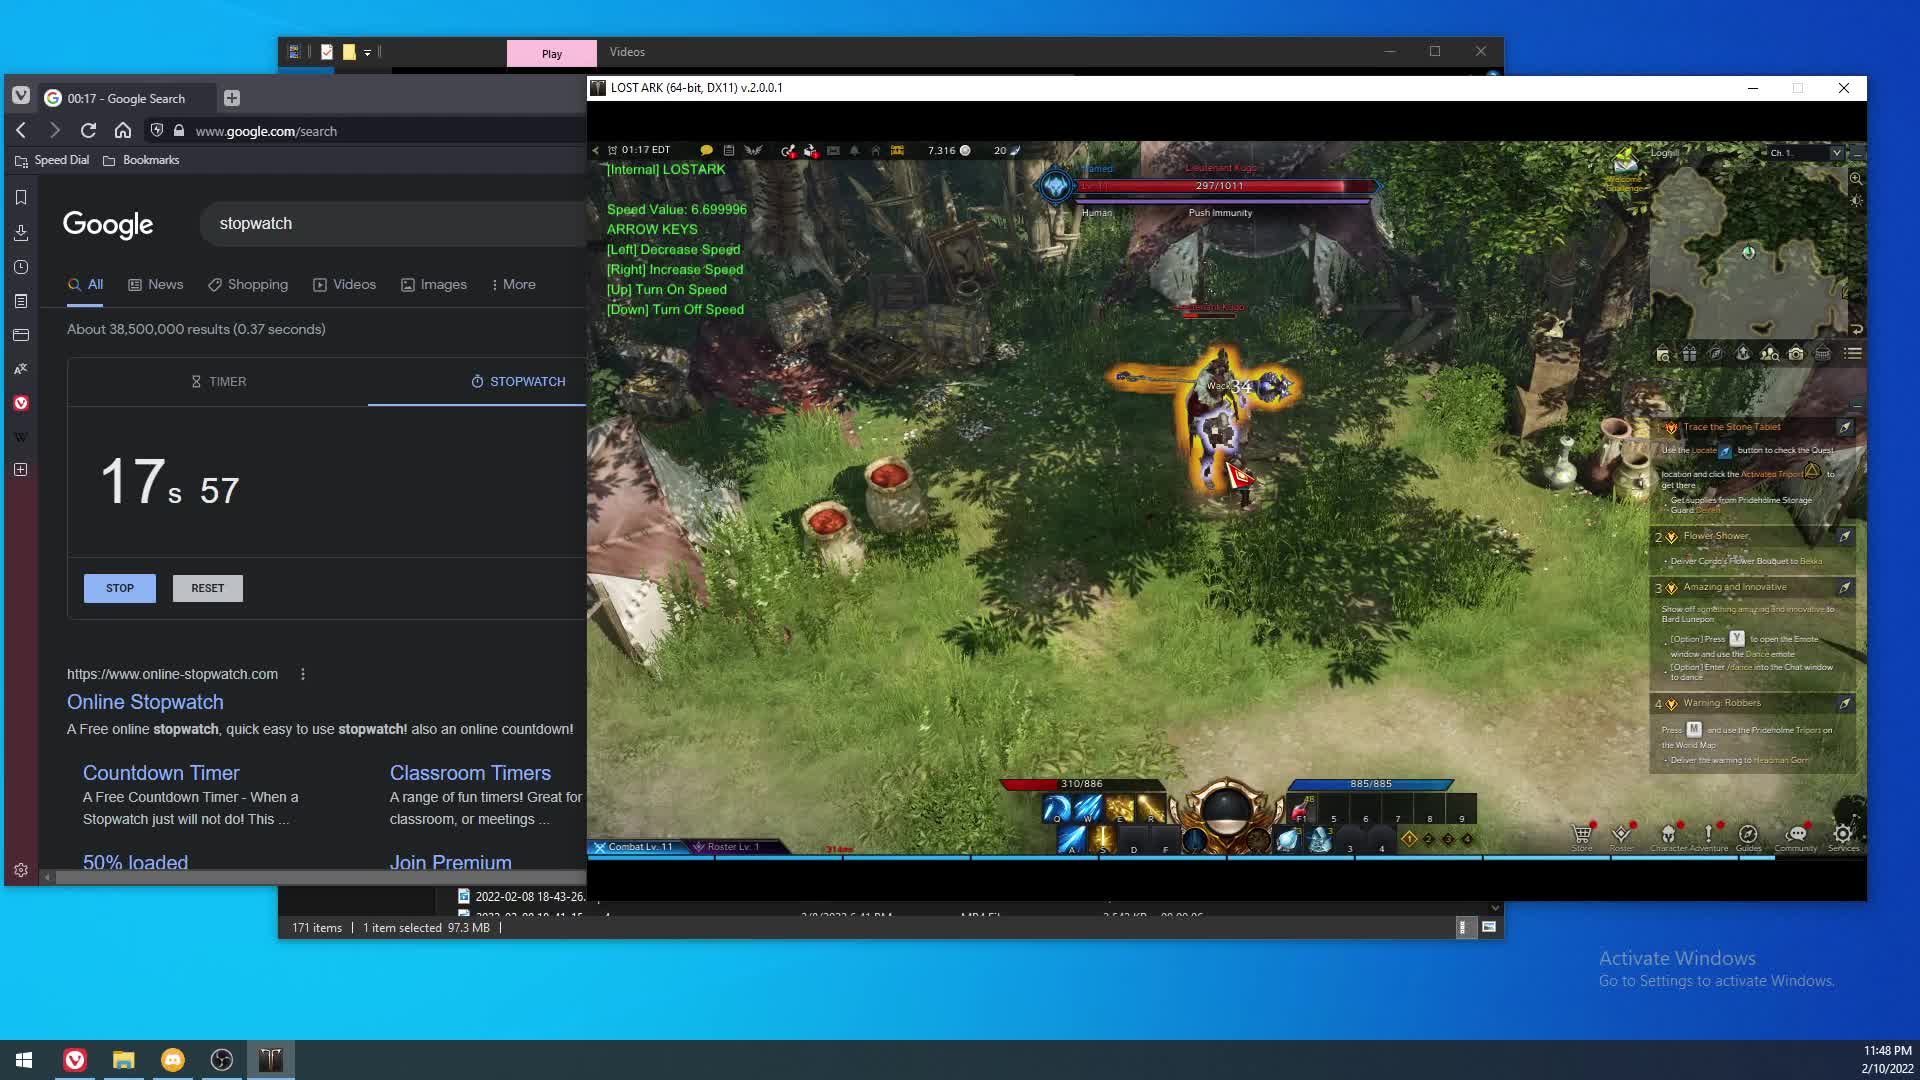Open the Community chat bubble icon

point(1796,833)
